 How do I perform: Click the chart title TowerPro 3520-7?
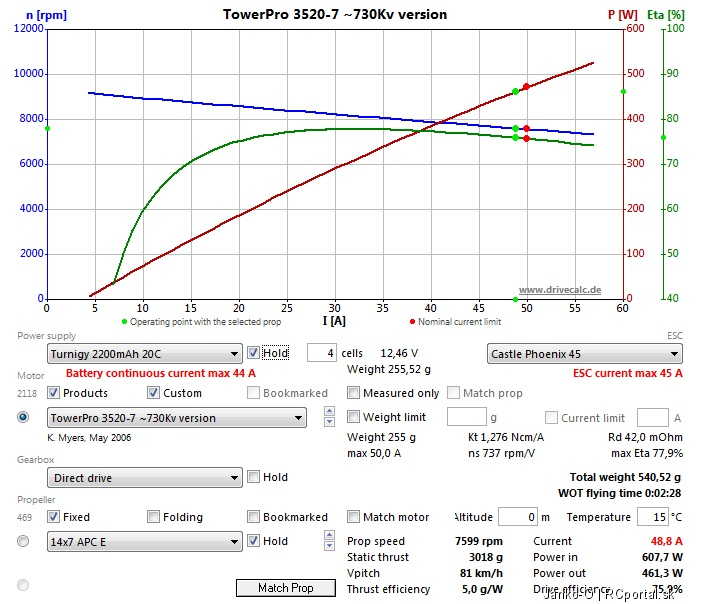tap(335, 14)
